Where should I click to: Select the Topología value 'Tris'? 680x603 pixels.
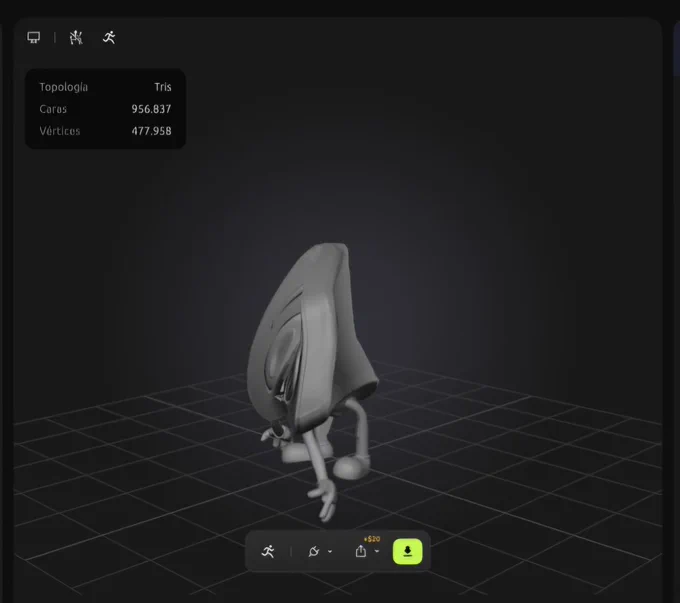[x=163, y=87]
